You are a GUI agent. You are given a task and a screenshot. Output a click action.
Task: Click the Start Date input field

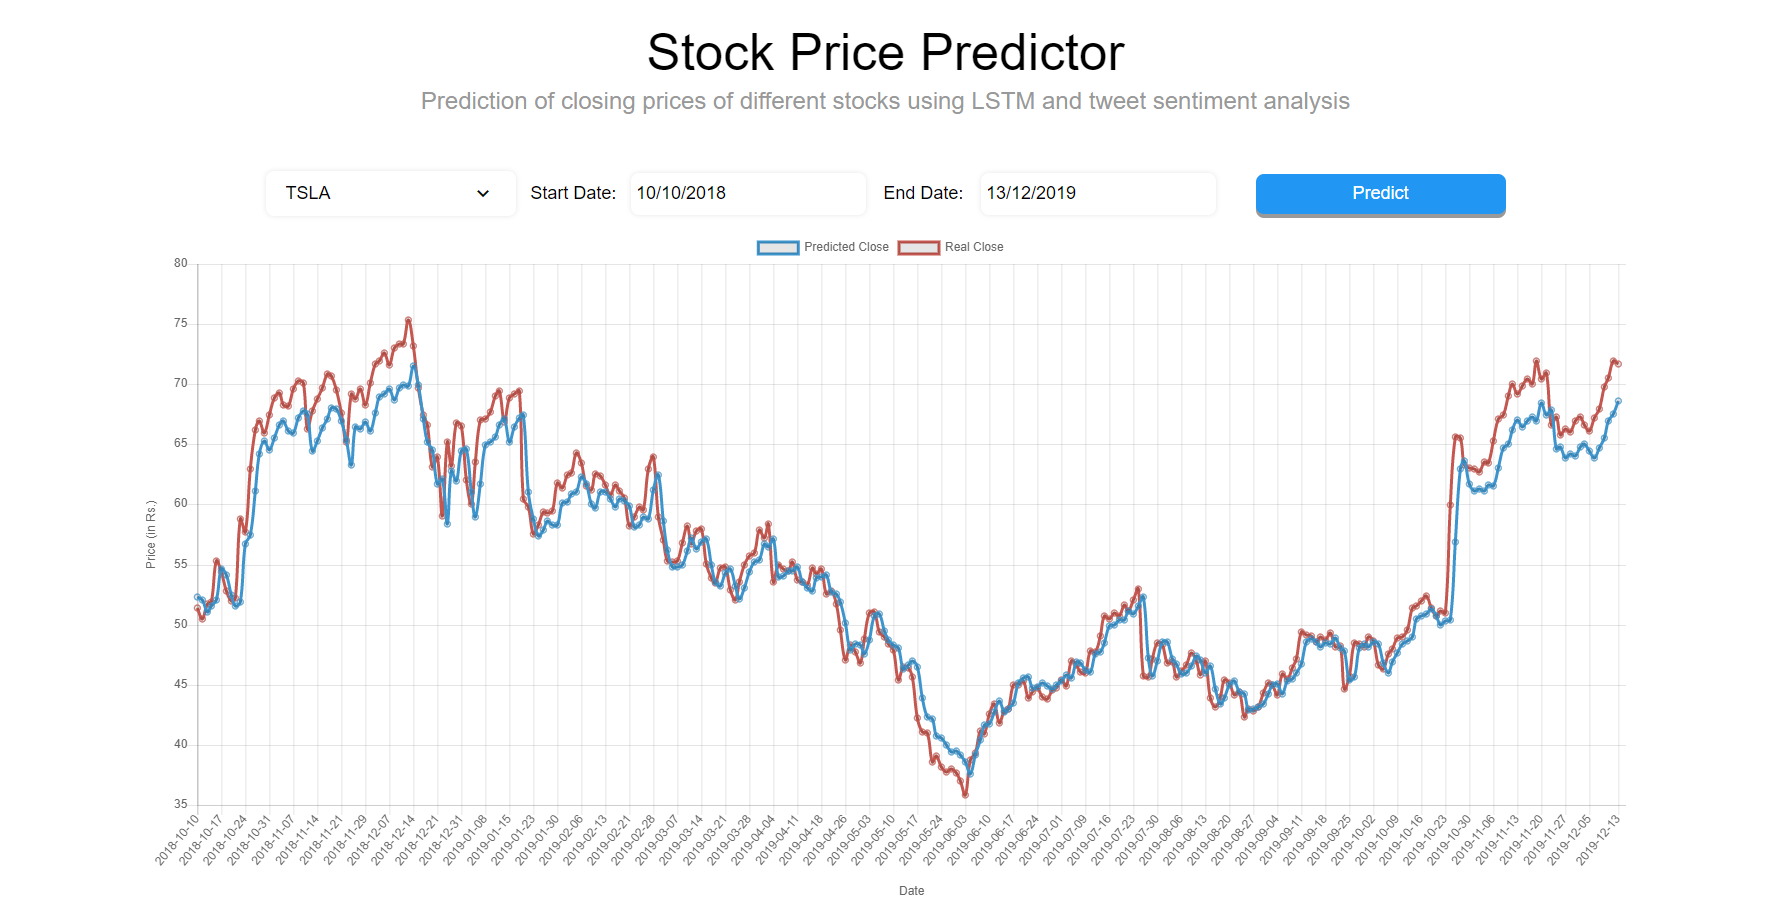tap(747, 193)
